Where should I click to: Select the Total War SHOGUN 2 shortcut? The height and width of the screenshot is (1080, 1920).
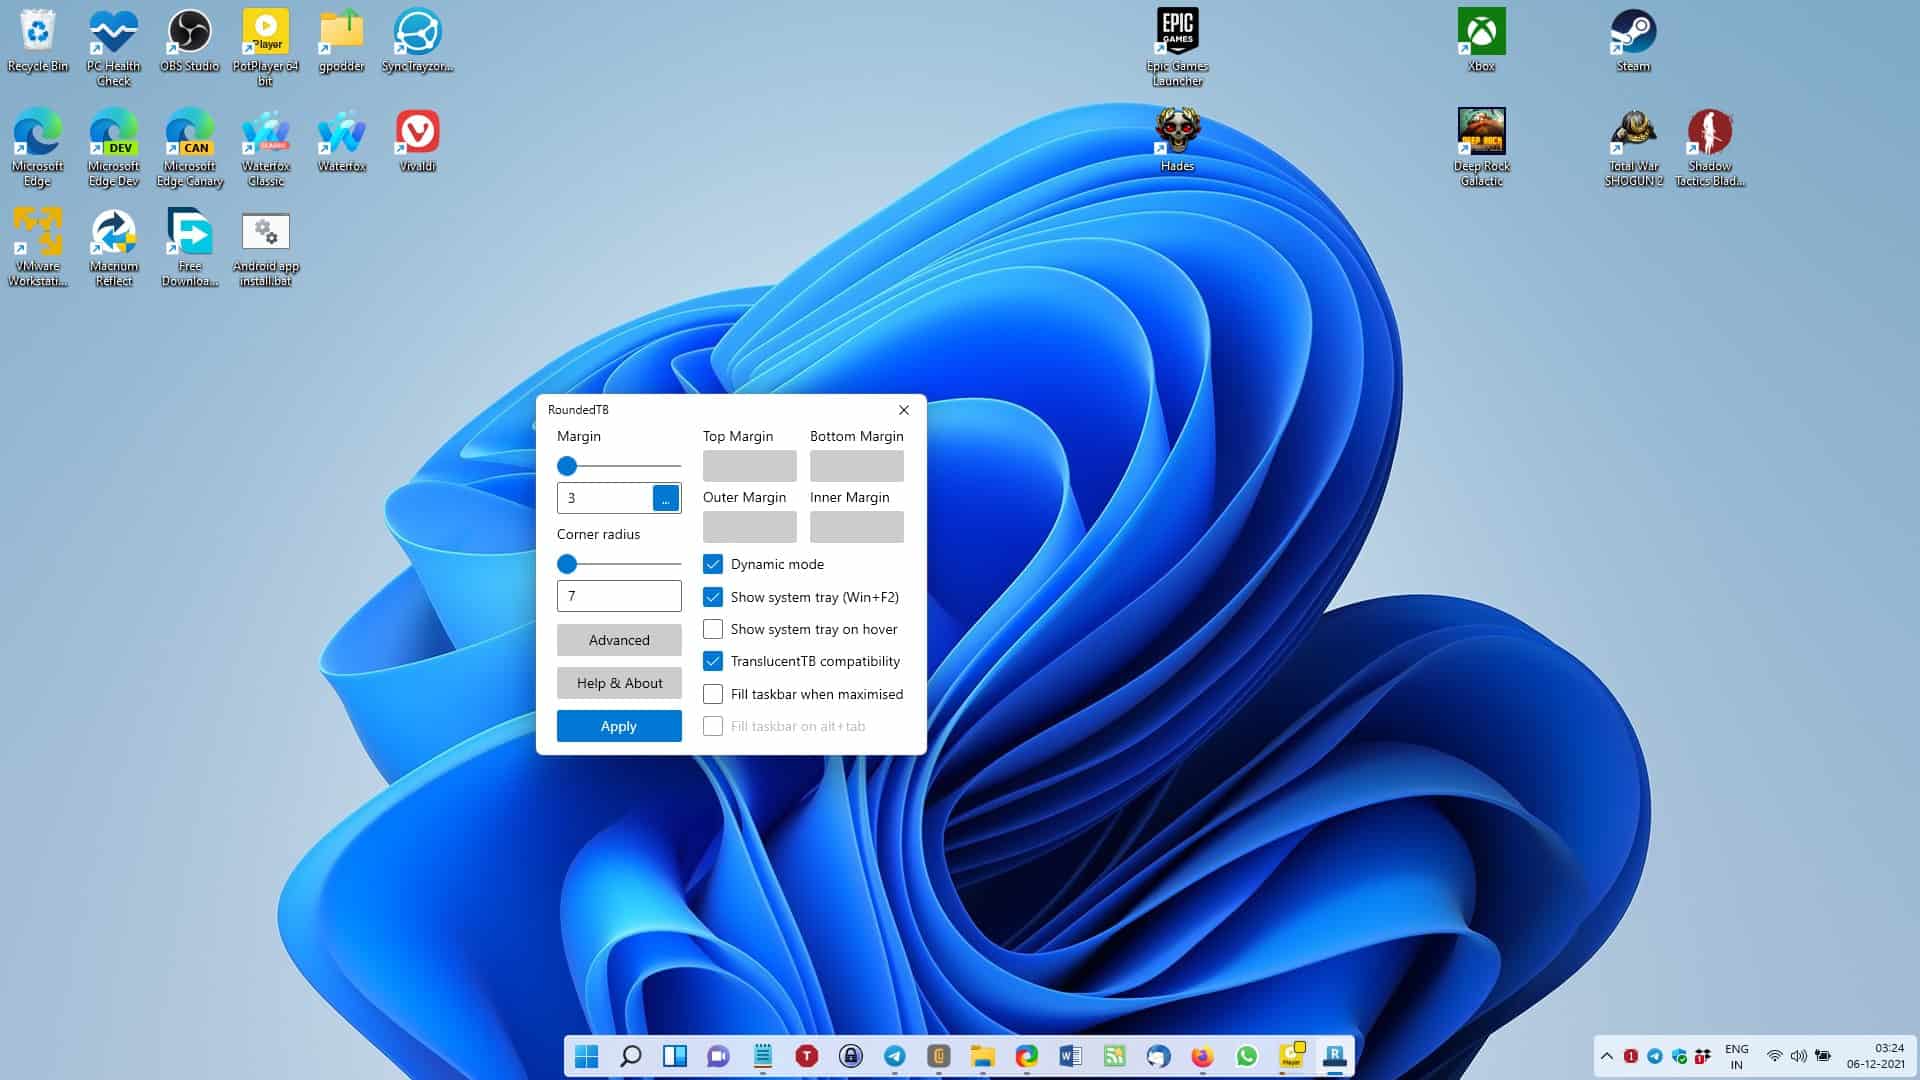pos(1634,148)
